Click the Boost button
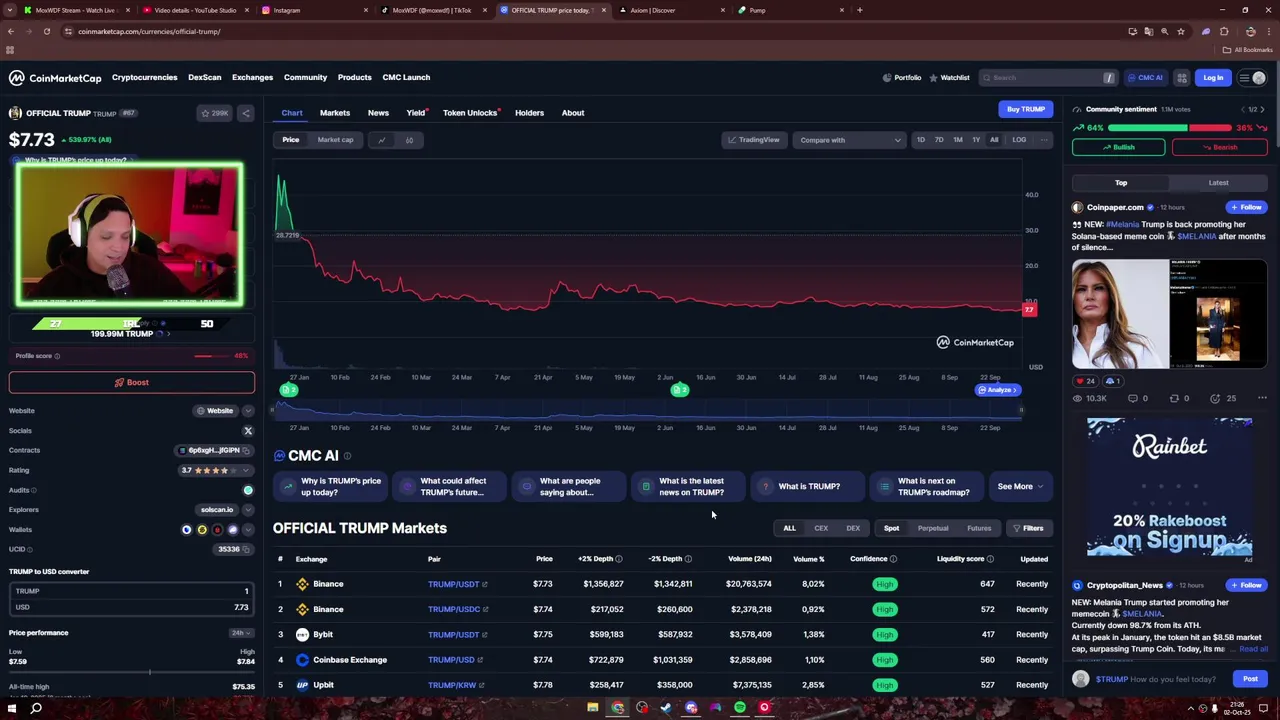Image resolution: width=1280 pixels, height=720 pixels. coord(132,382)
